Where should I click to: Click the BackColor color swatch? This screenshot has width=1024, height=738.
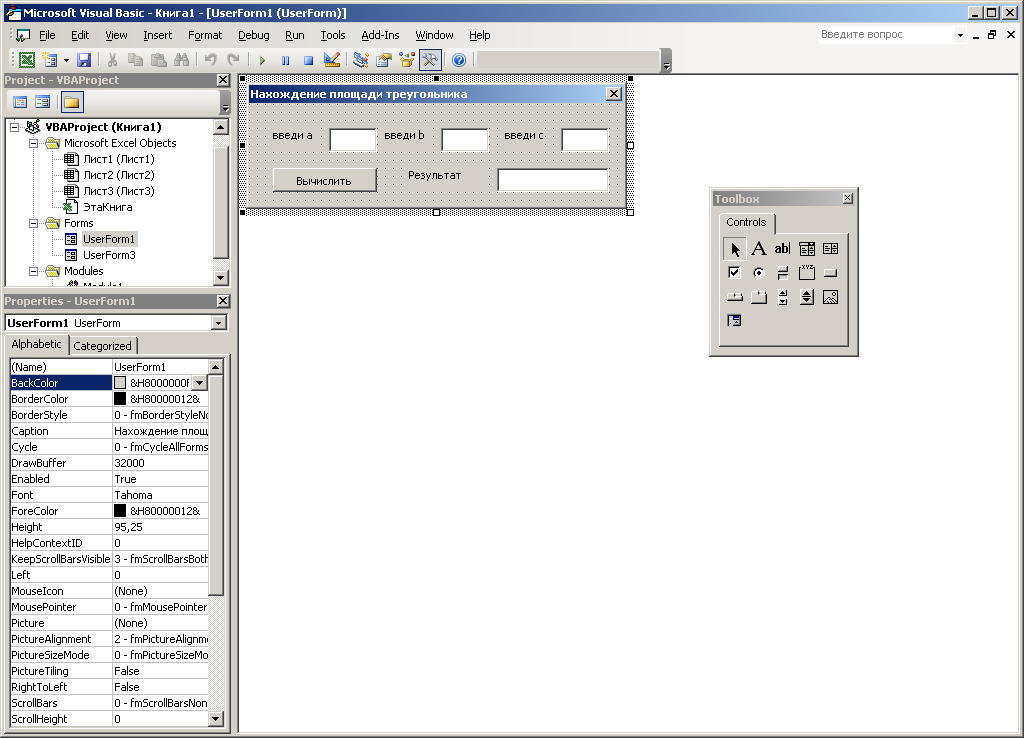click(x=120, y=383)
